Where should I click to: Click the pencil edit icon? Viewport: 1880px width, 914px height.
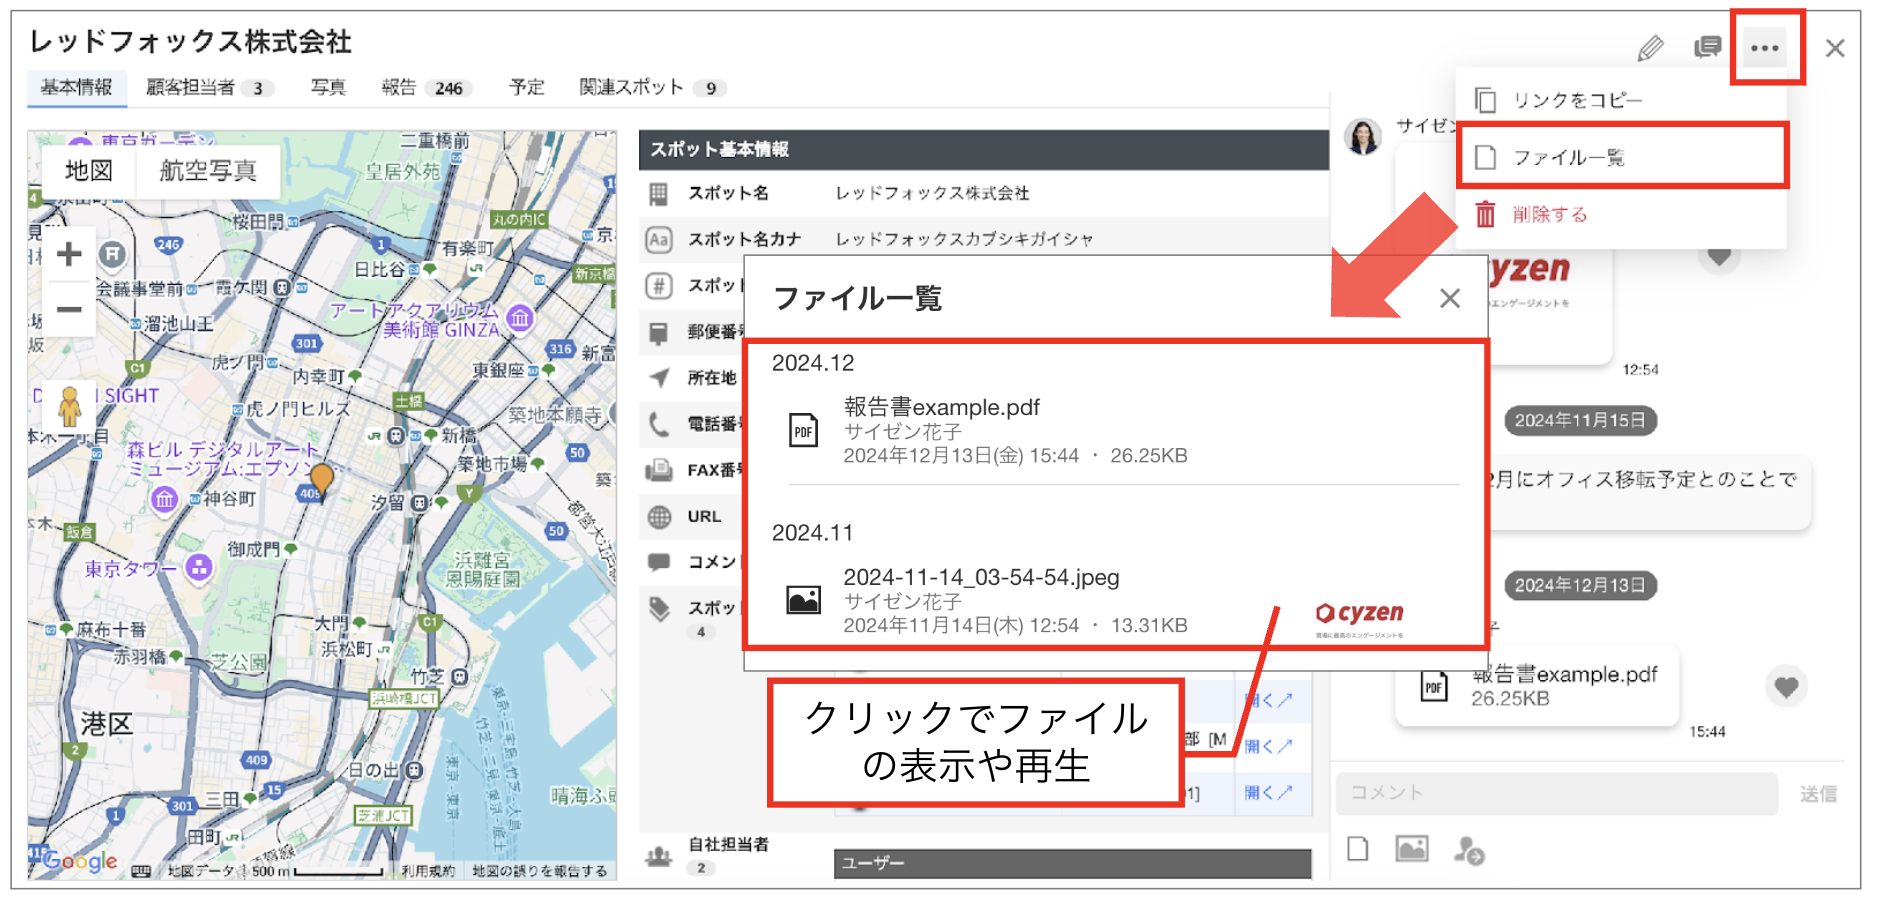pyautogui.click(x=1650, y=48)
